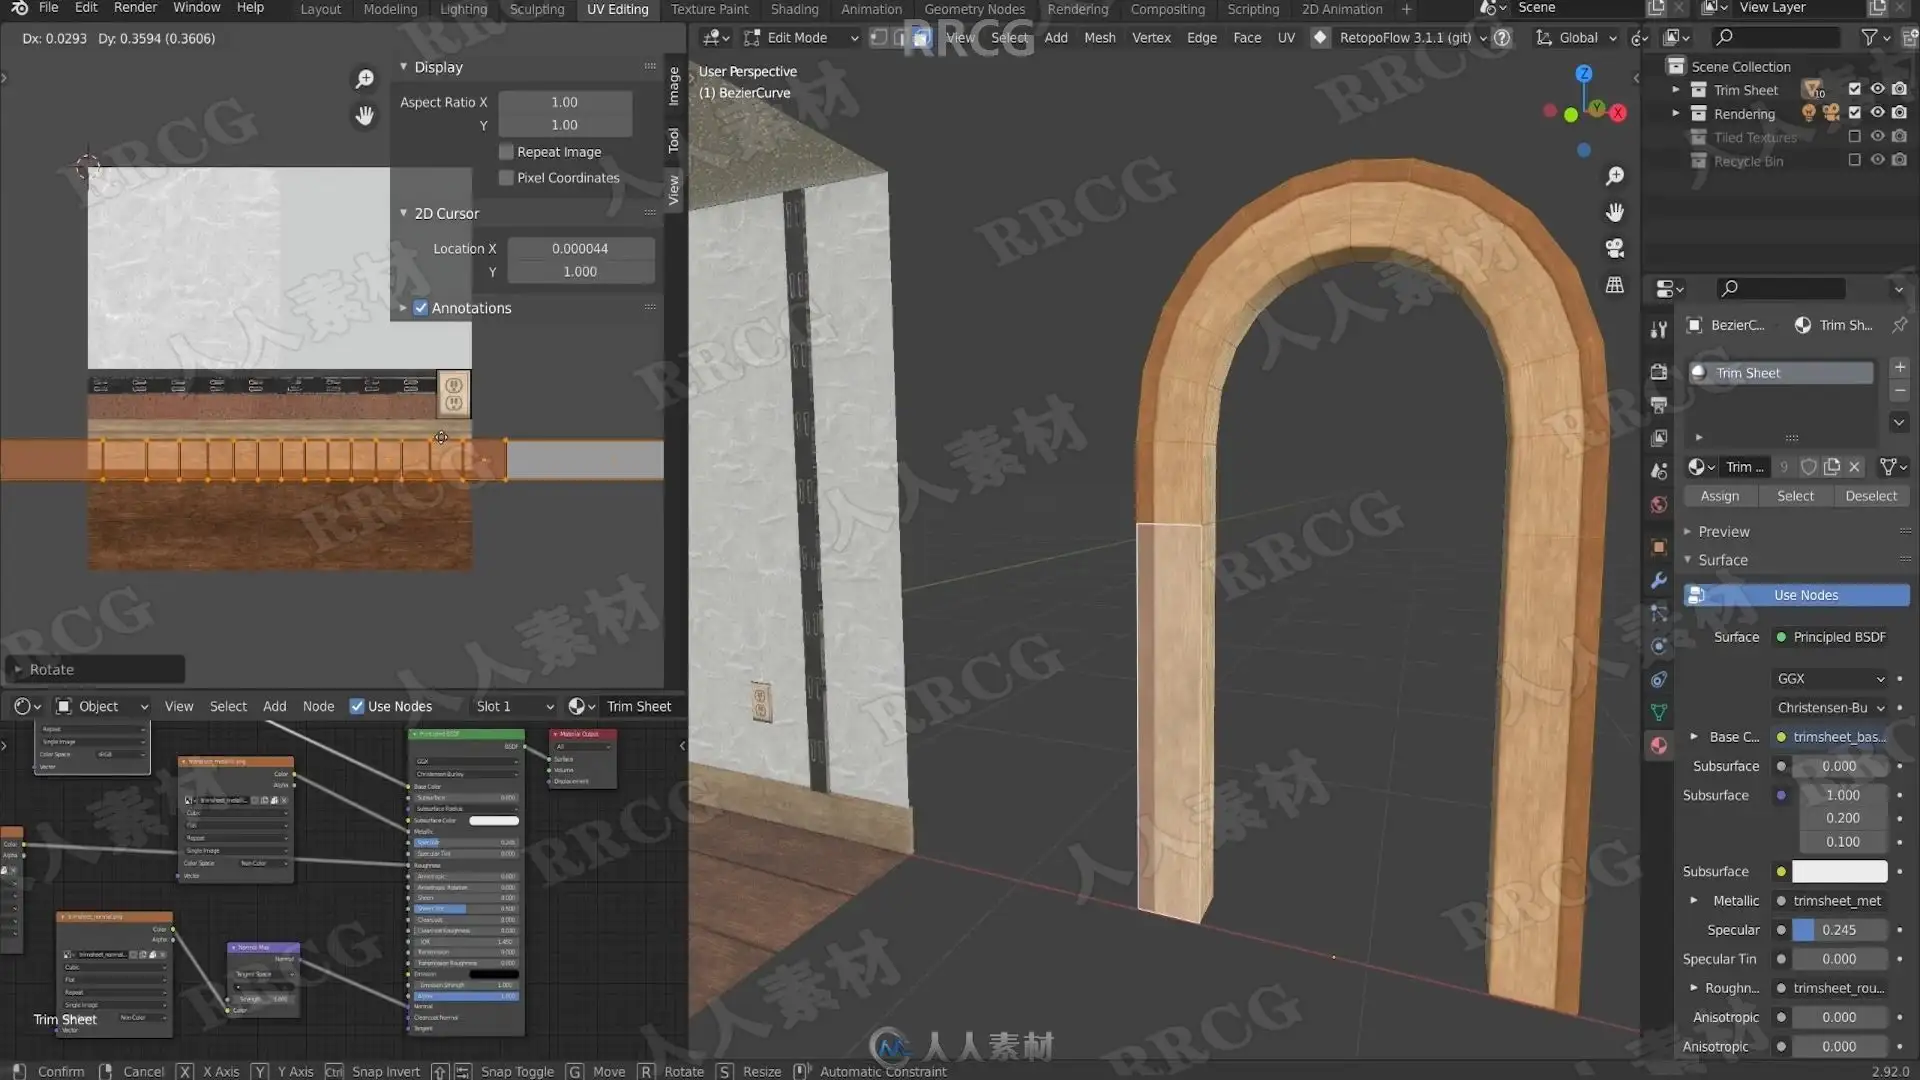This screenshot has height=1080, width=1920.
Task: Open View Layer properties tab
Action: 1659,437
